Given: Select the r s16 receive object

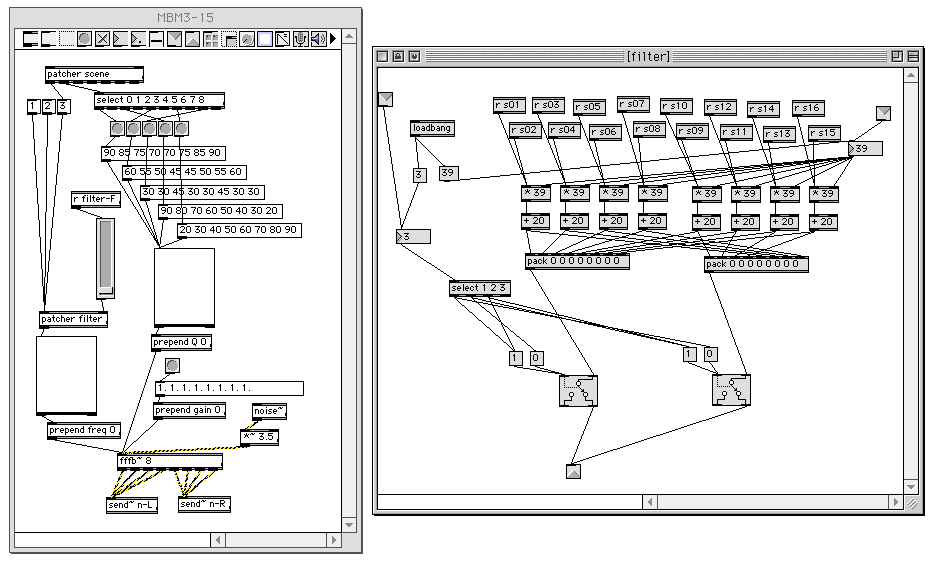Looking at the screenshot, I should pyautogui.click(x=808, y=108).
